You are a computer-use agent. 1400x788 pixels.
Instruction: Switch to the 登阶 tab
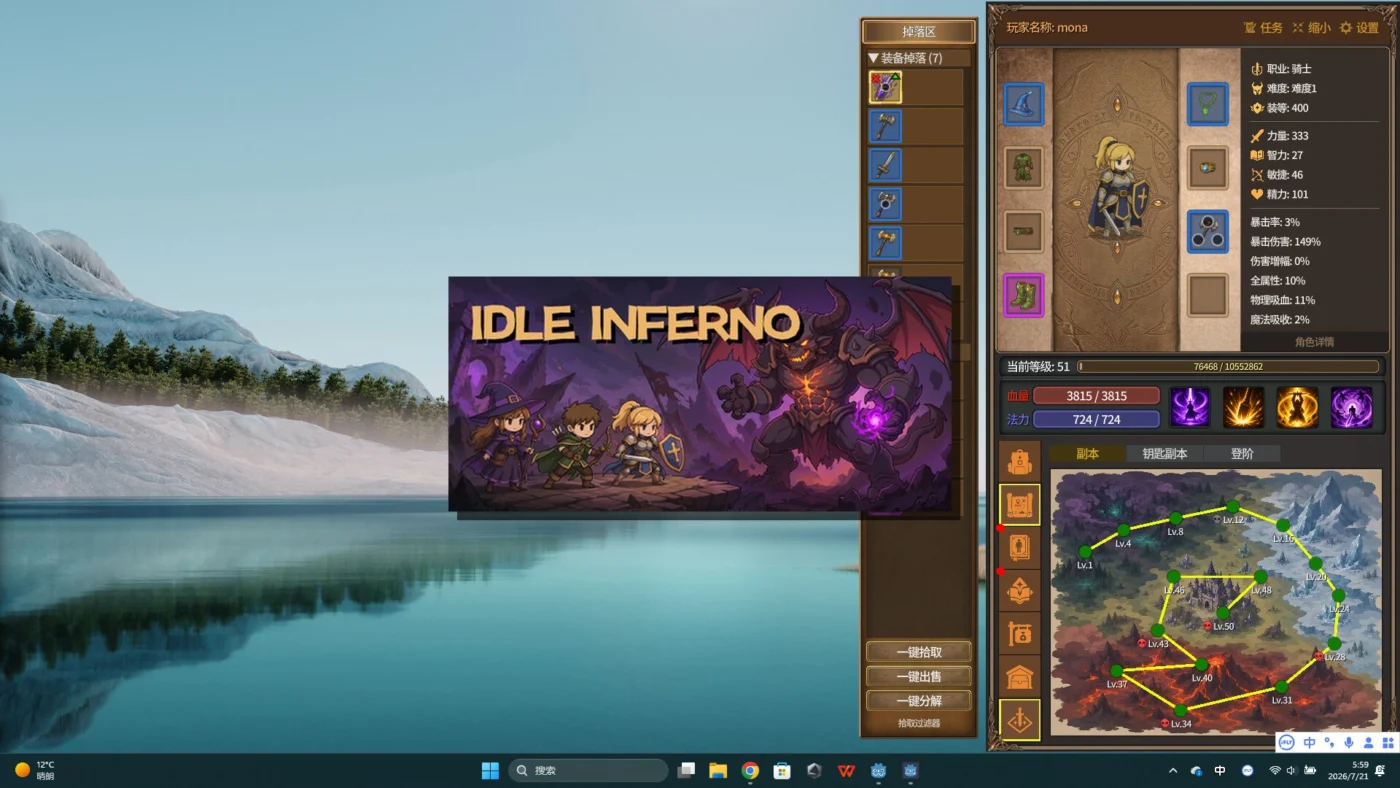tap(1242, 453)
